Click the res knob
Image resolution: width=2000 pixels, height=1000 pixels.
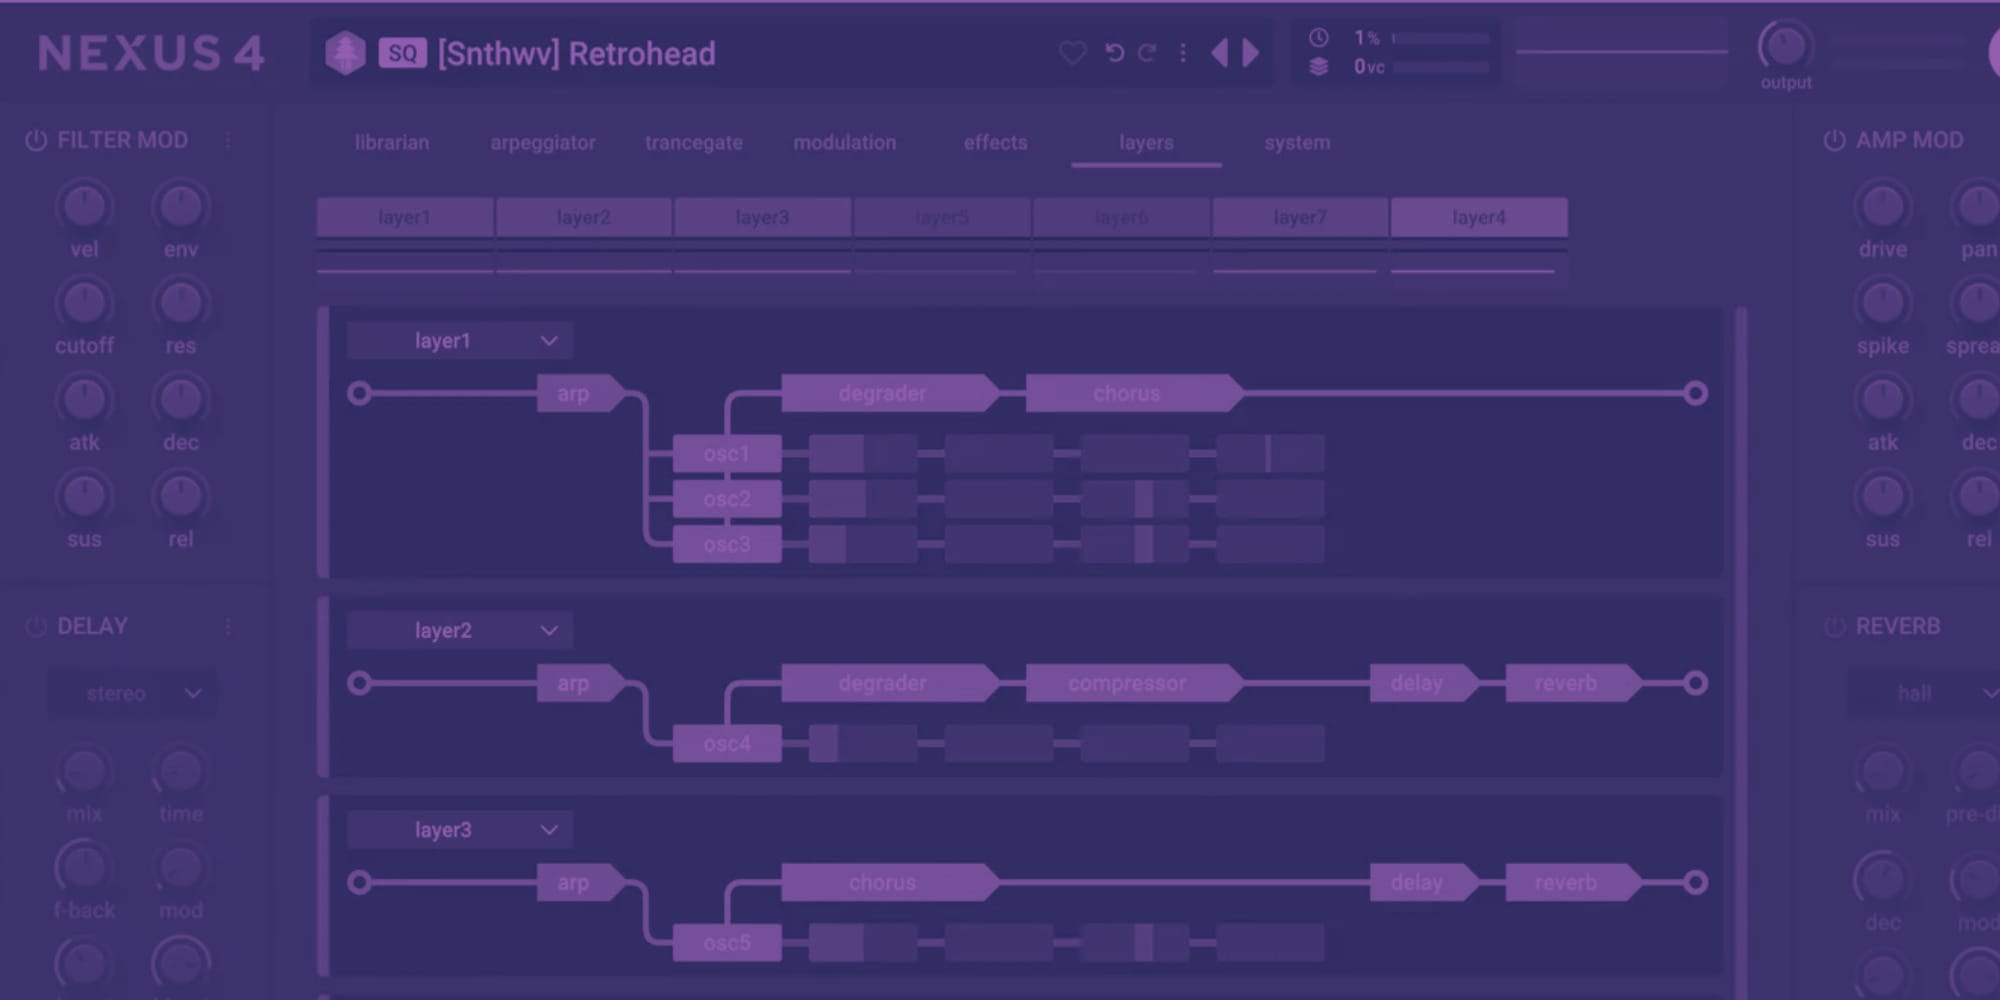coord(181,303)
